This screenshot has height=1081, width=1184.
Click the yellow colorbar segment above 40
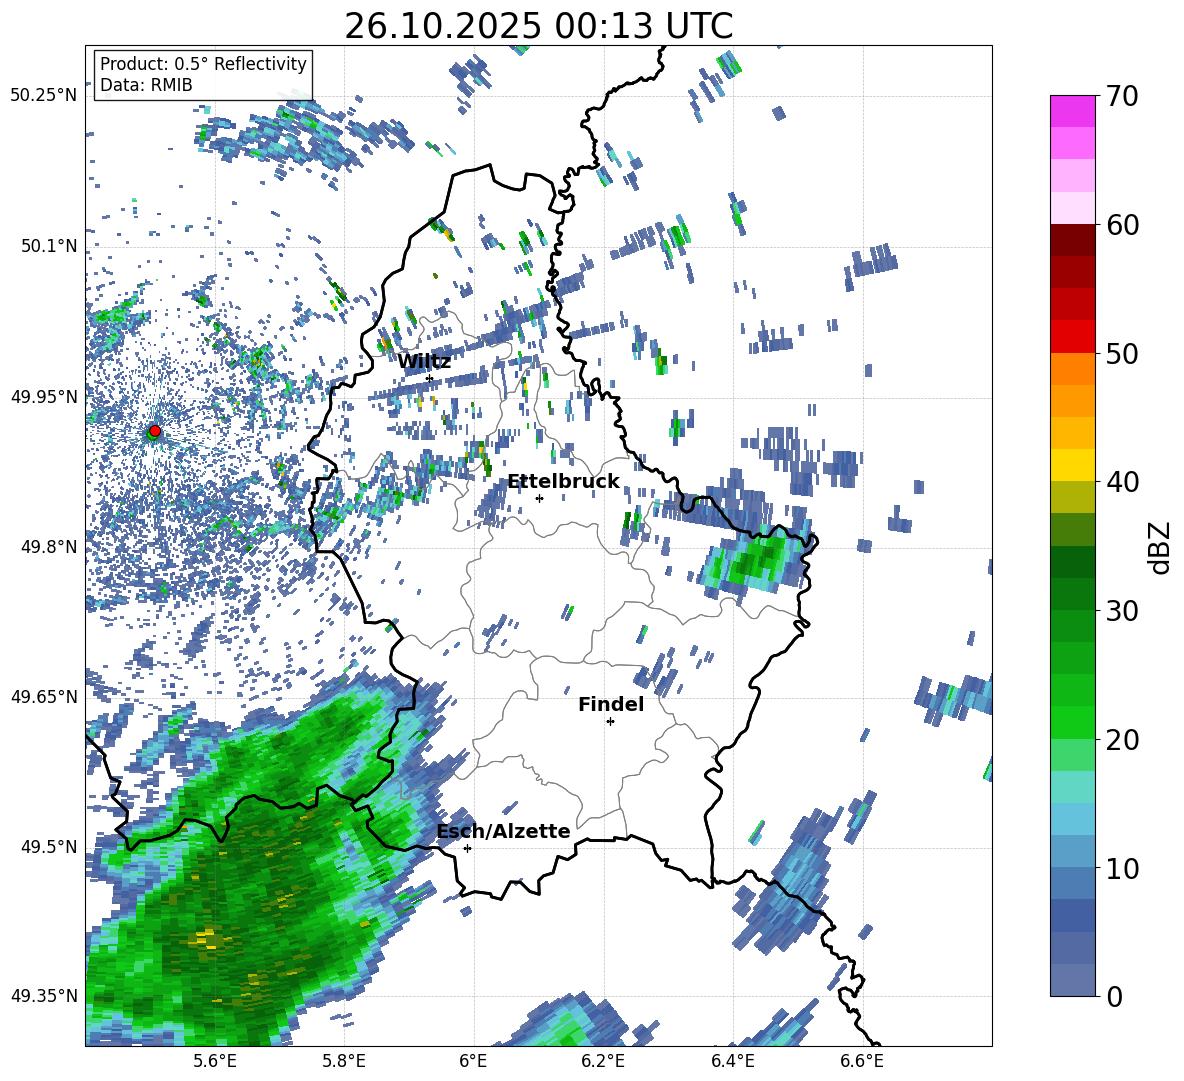tap(1073, 465)
